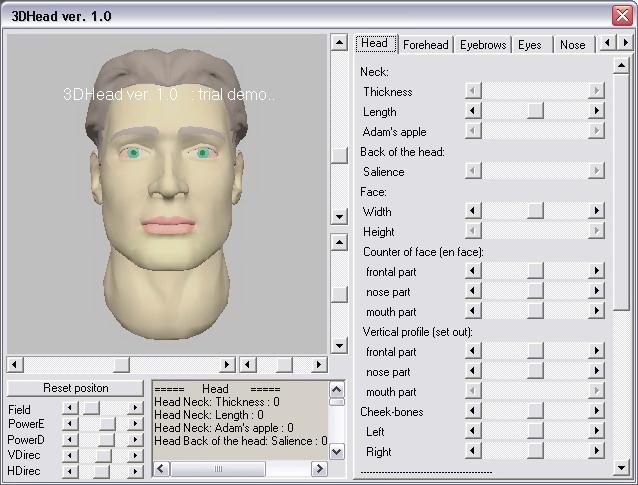Select the Eyes tab

(530, 45)
